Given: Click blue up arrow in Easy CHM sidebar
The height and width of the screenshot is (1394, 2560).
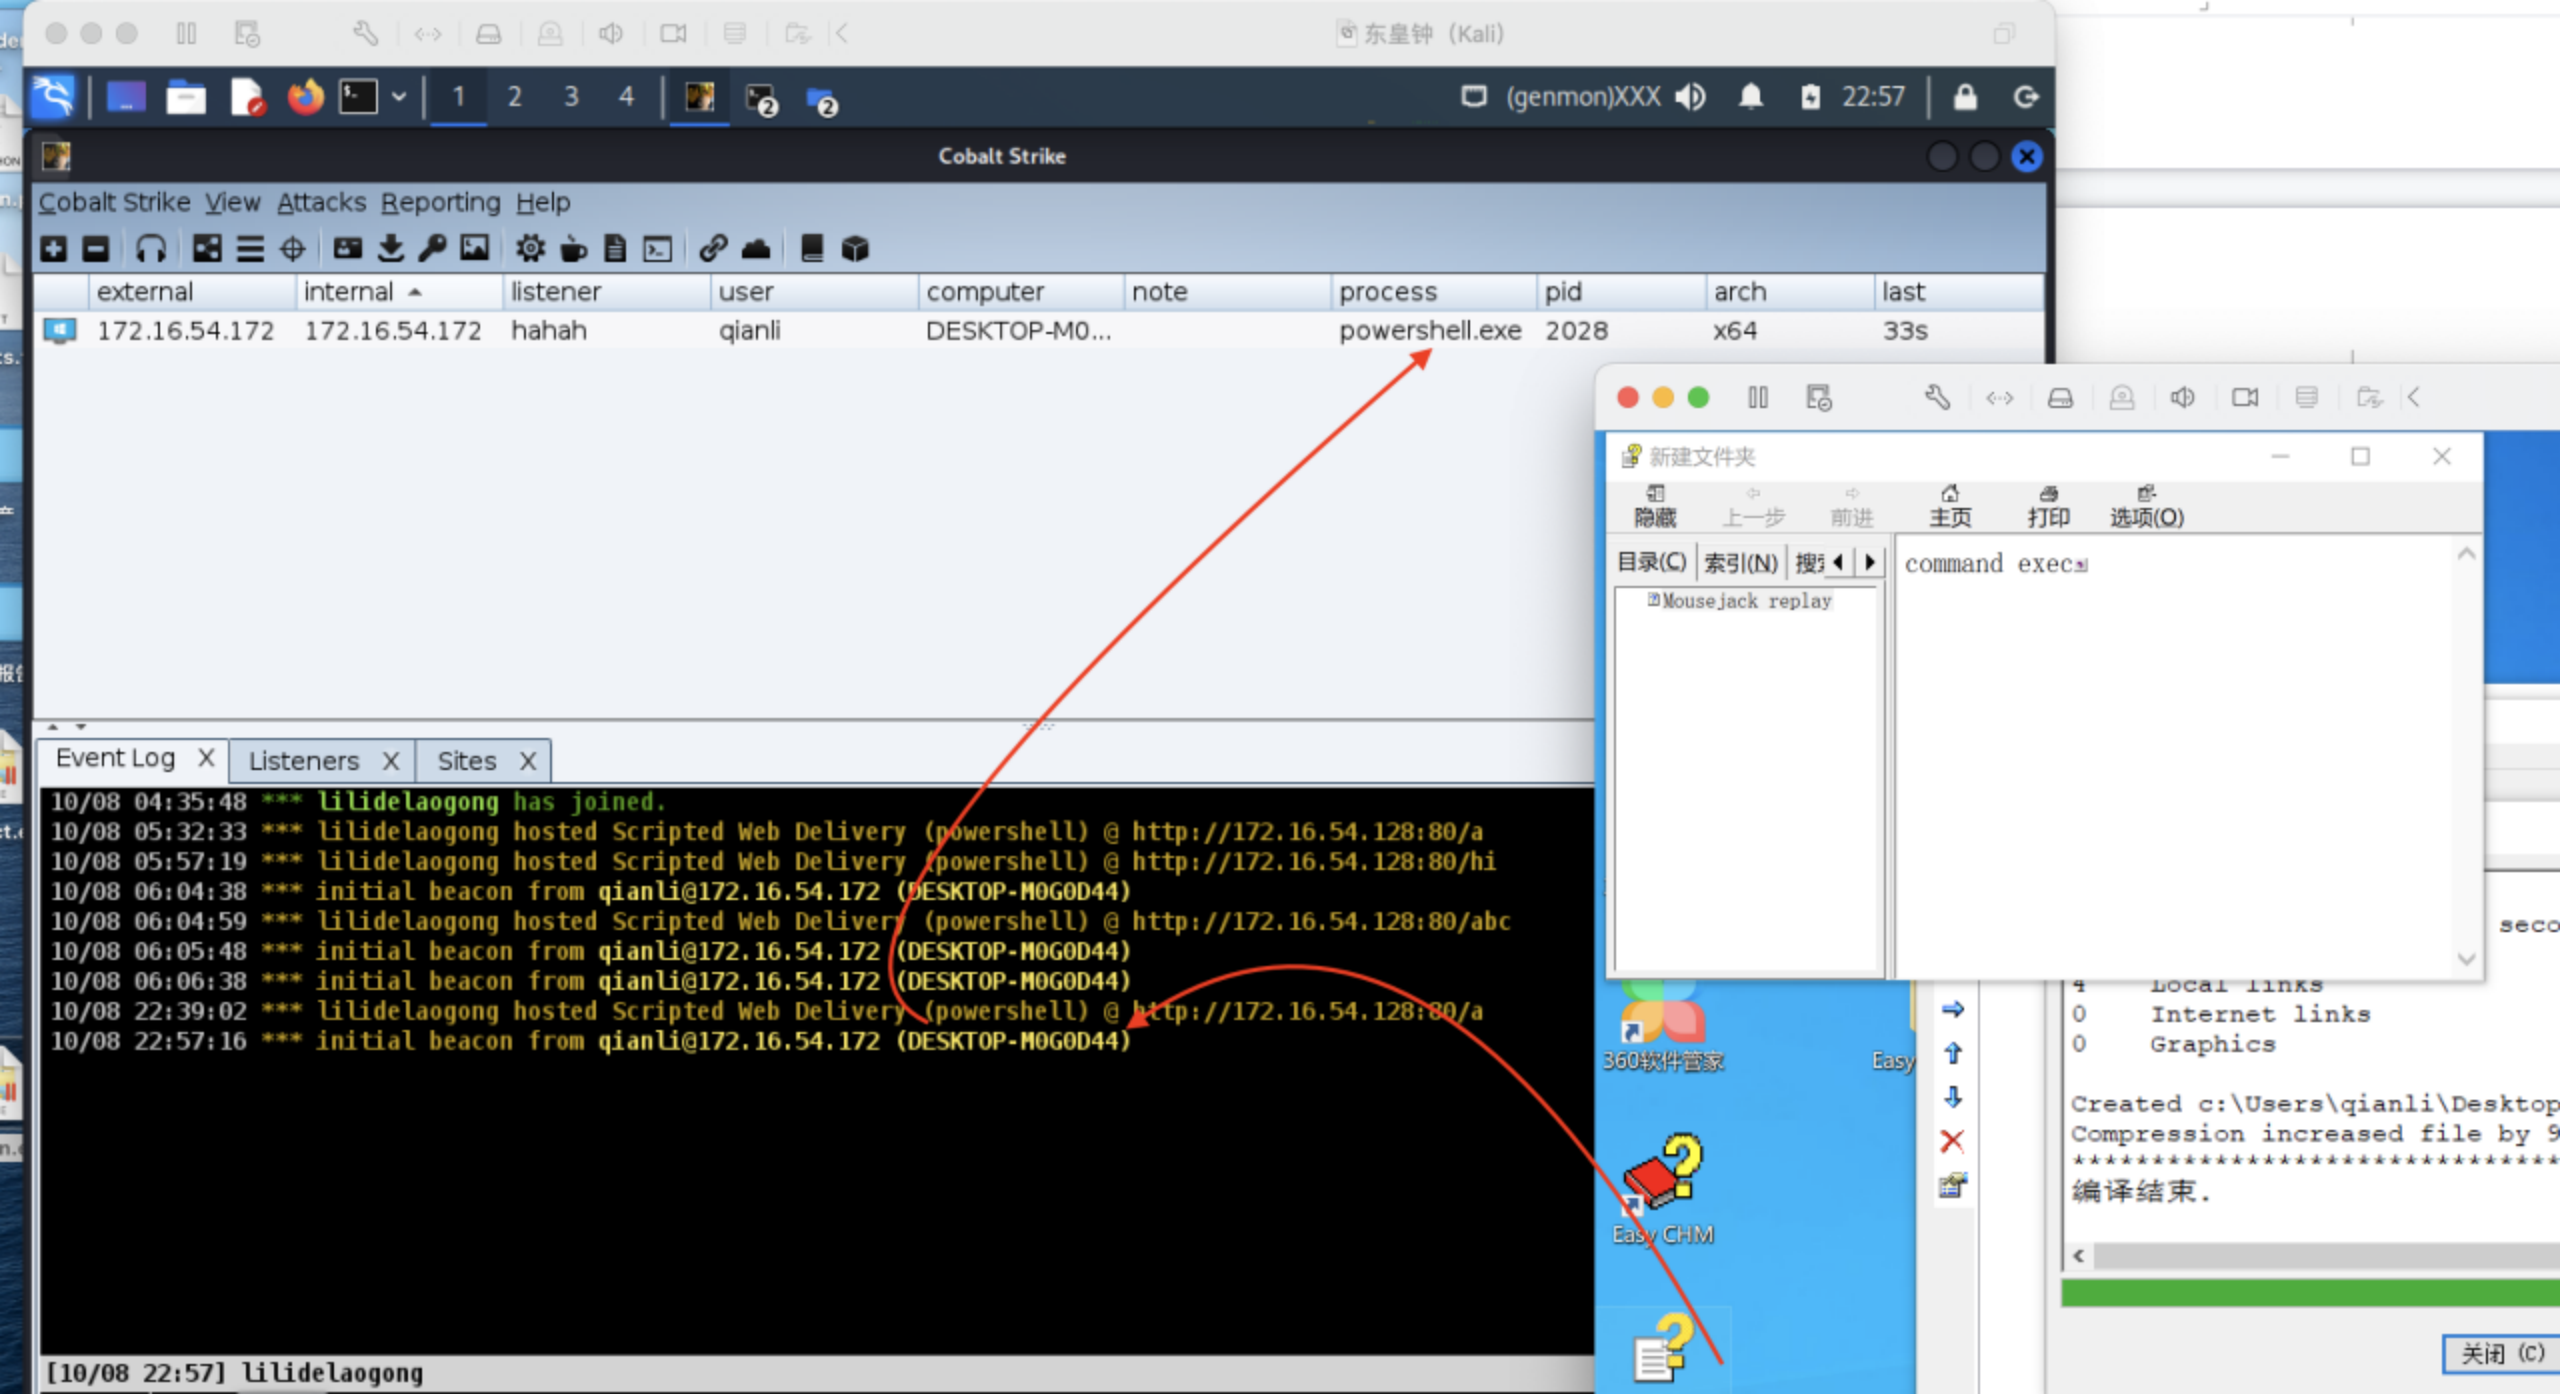Looking at the screenshot, I should tap(1953, 1053).
